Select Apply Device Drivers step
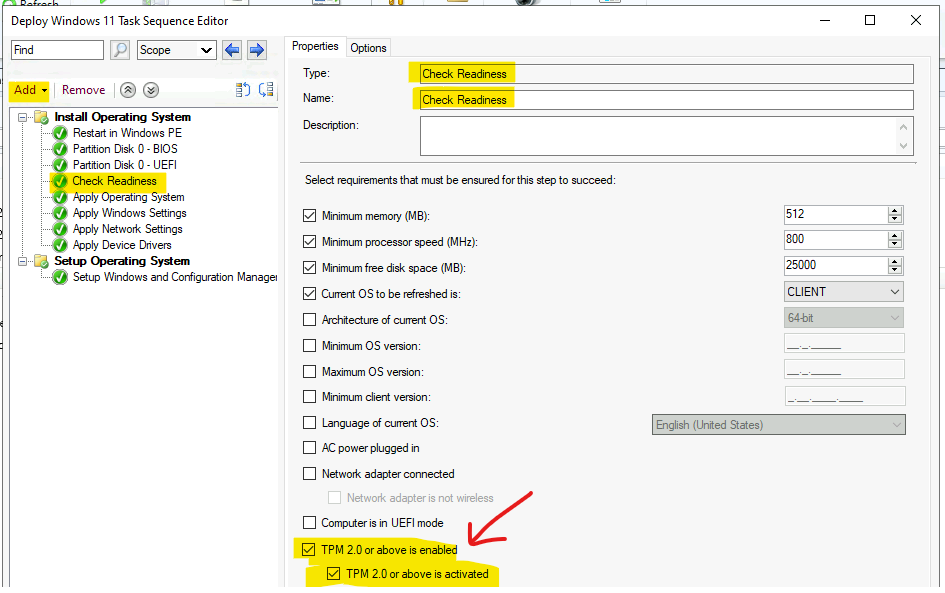The height and width of the screenshot is (593, 945). click(x=122, y=245)
